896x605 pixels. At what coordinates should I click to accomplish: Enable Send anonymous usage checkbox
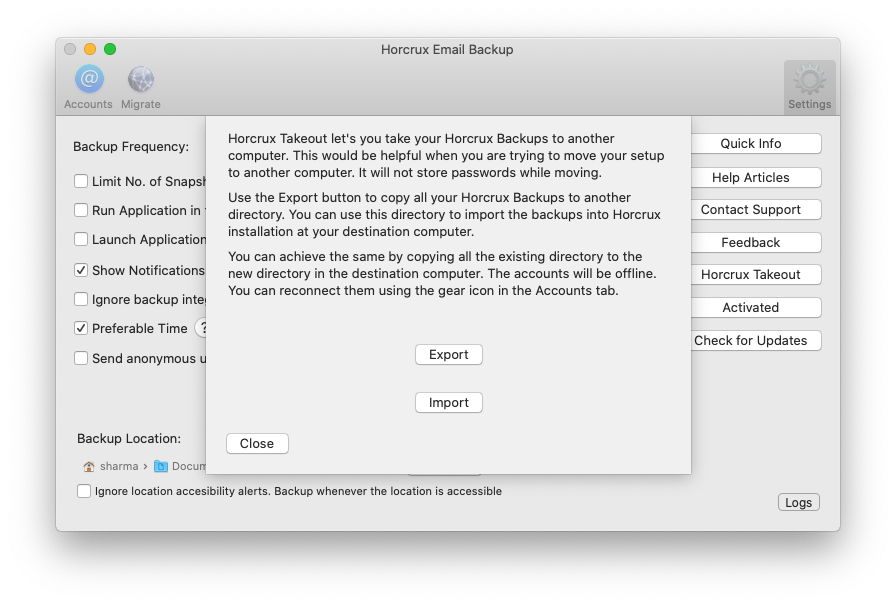(81, 358)
